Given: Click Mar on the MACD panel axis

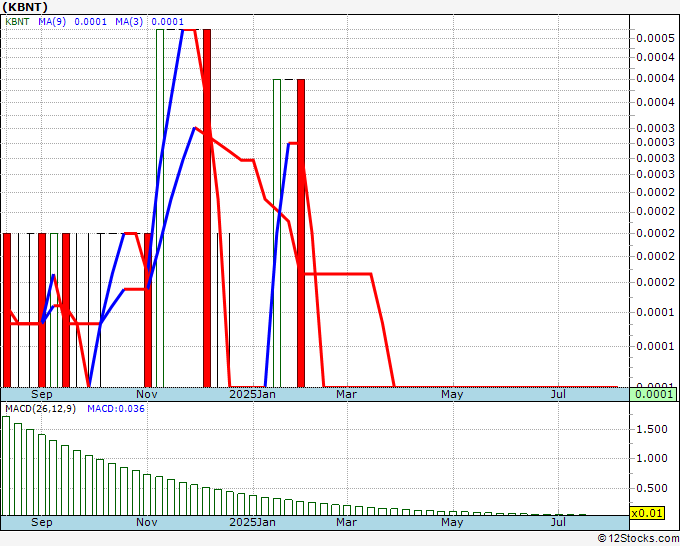Looking at the screenshot, I should tap(347, 522).
